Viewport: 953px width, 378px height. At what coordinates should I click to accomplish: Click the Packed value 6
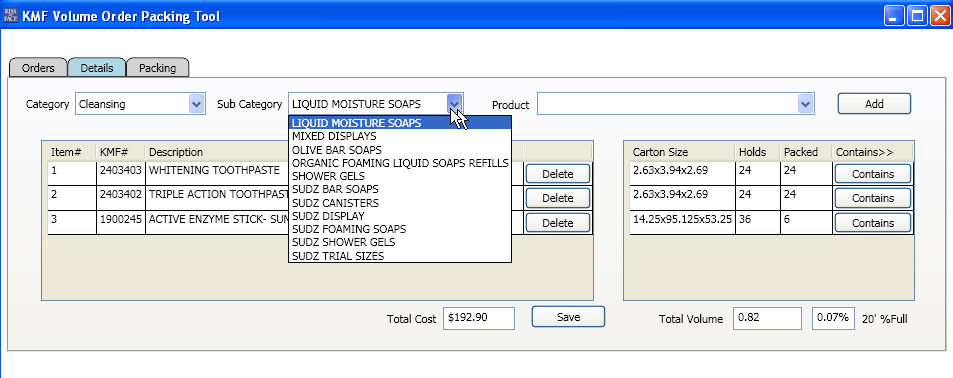click(x=805, y=222)
